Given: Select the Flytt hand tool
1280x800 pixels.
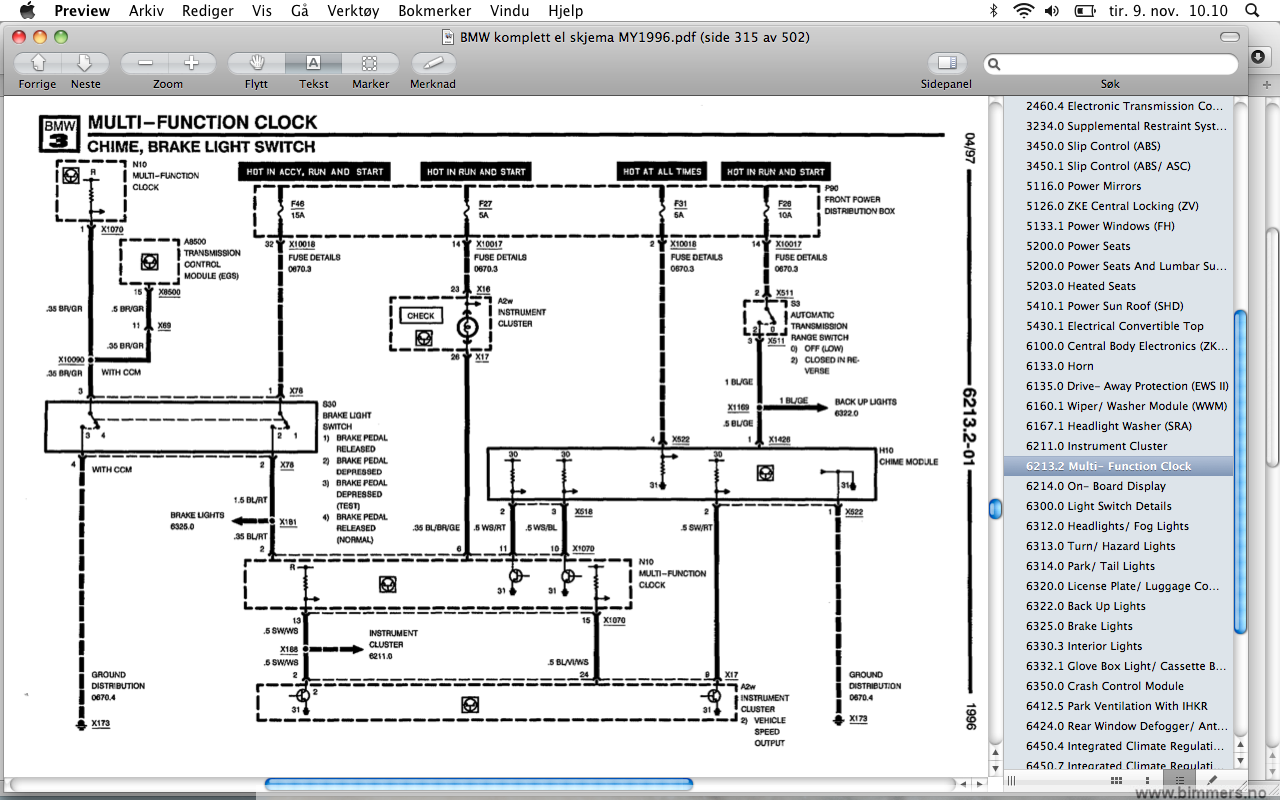Looking at the screenshot, I should [x=256, y=63].
